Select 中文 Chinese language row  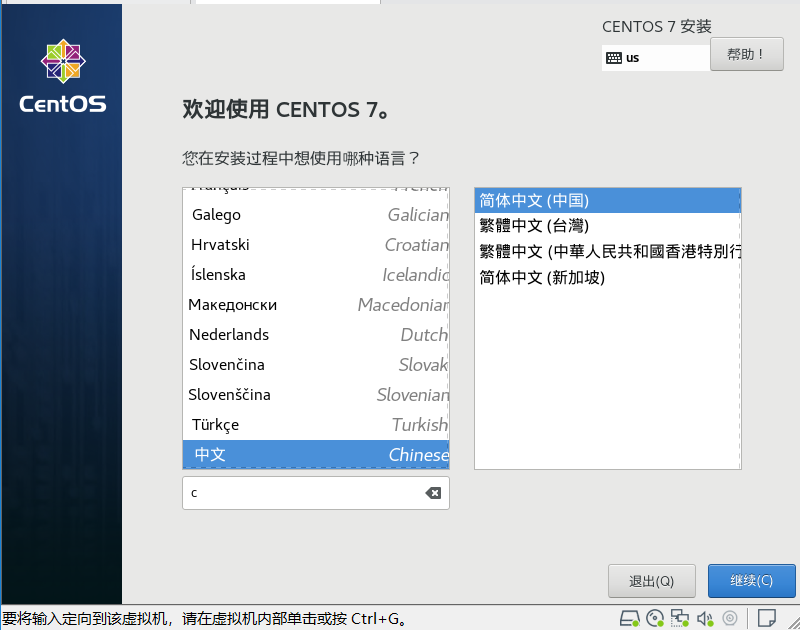point(316,455)
